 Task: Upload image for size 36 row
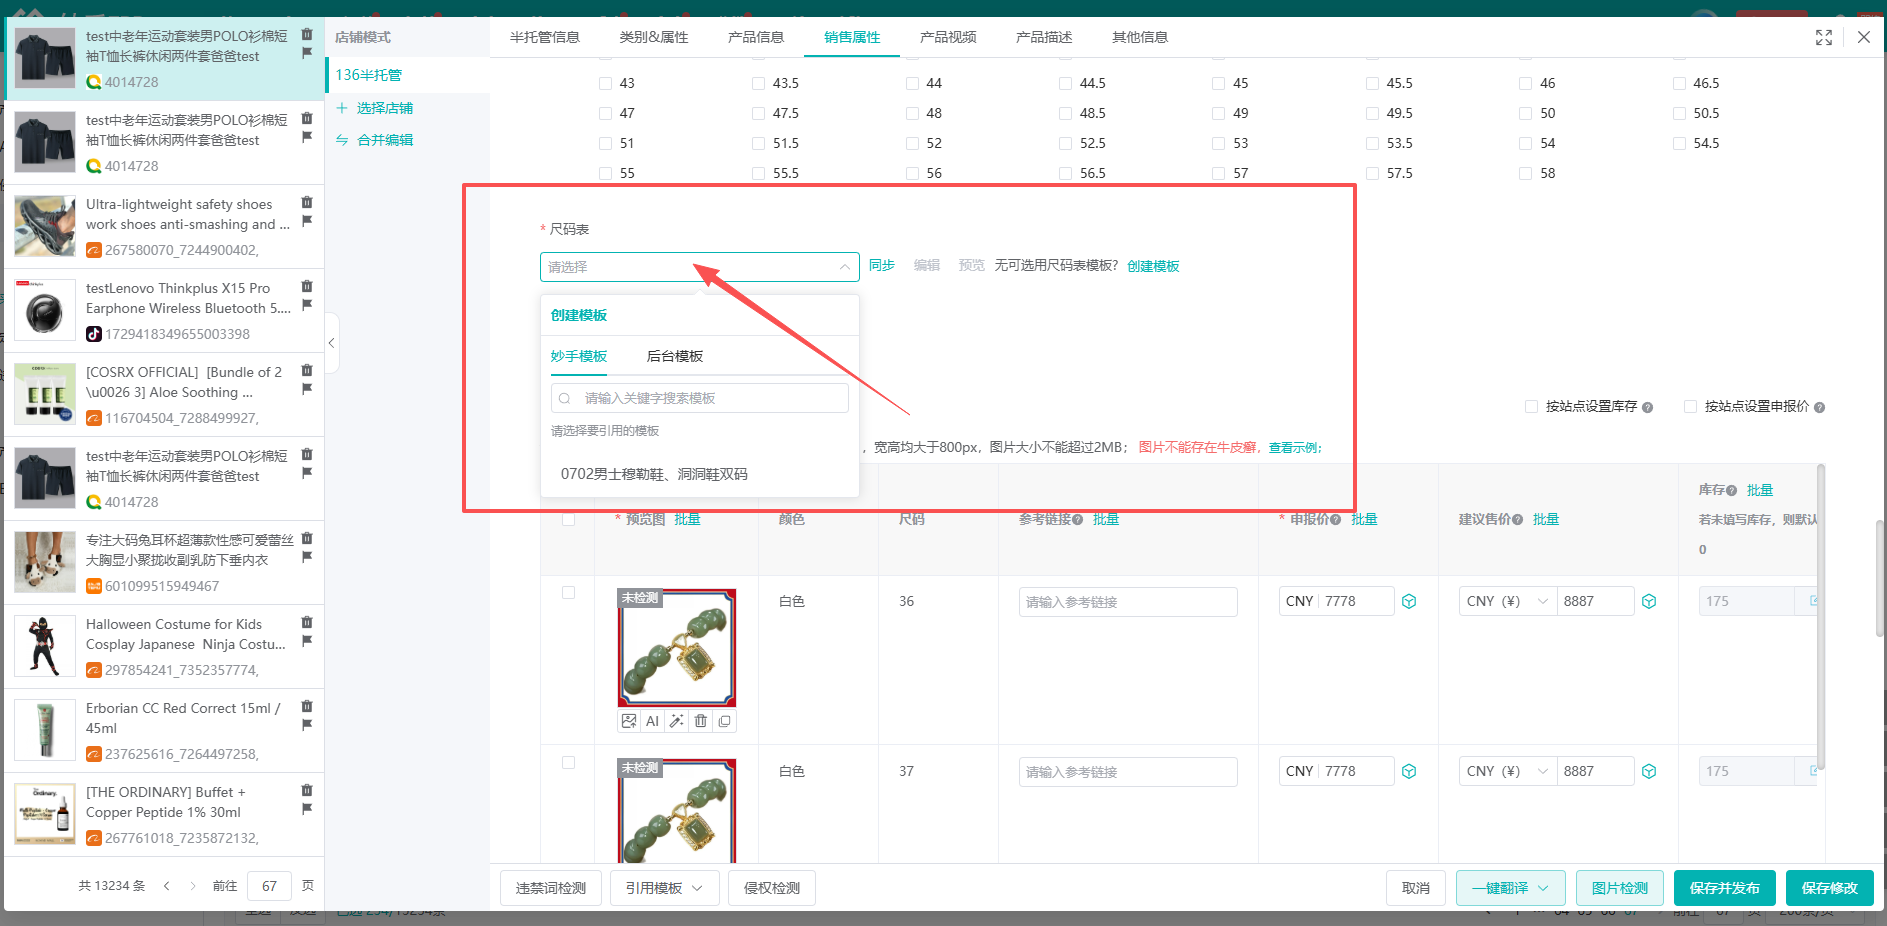click(x=628, y=721)
